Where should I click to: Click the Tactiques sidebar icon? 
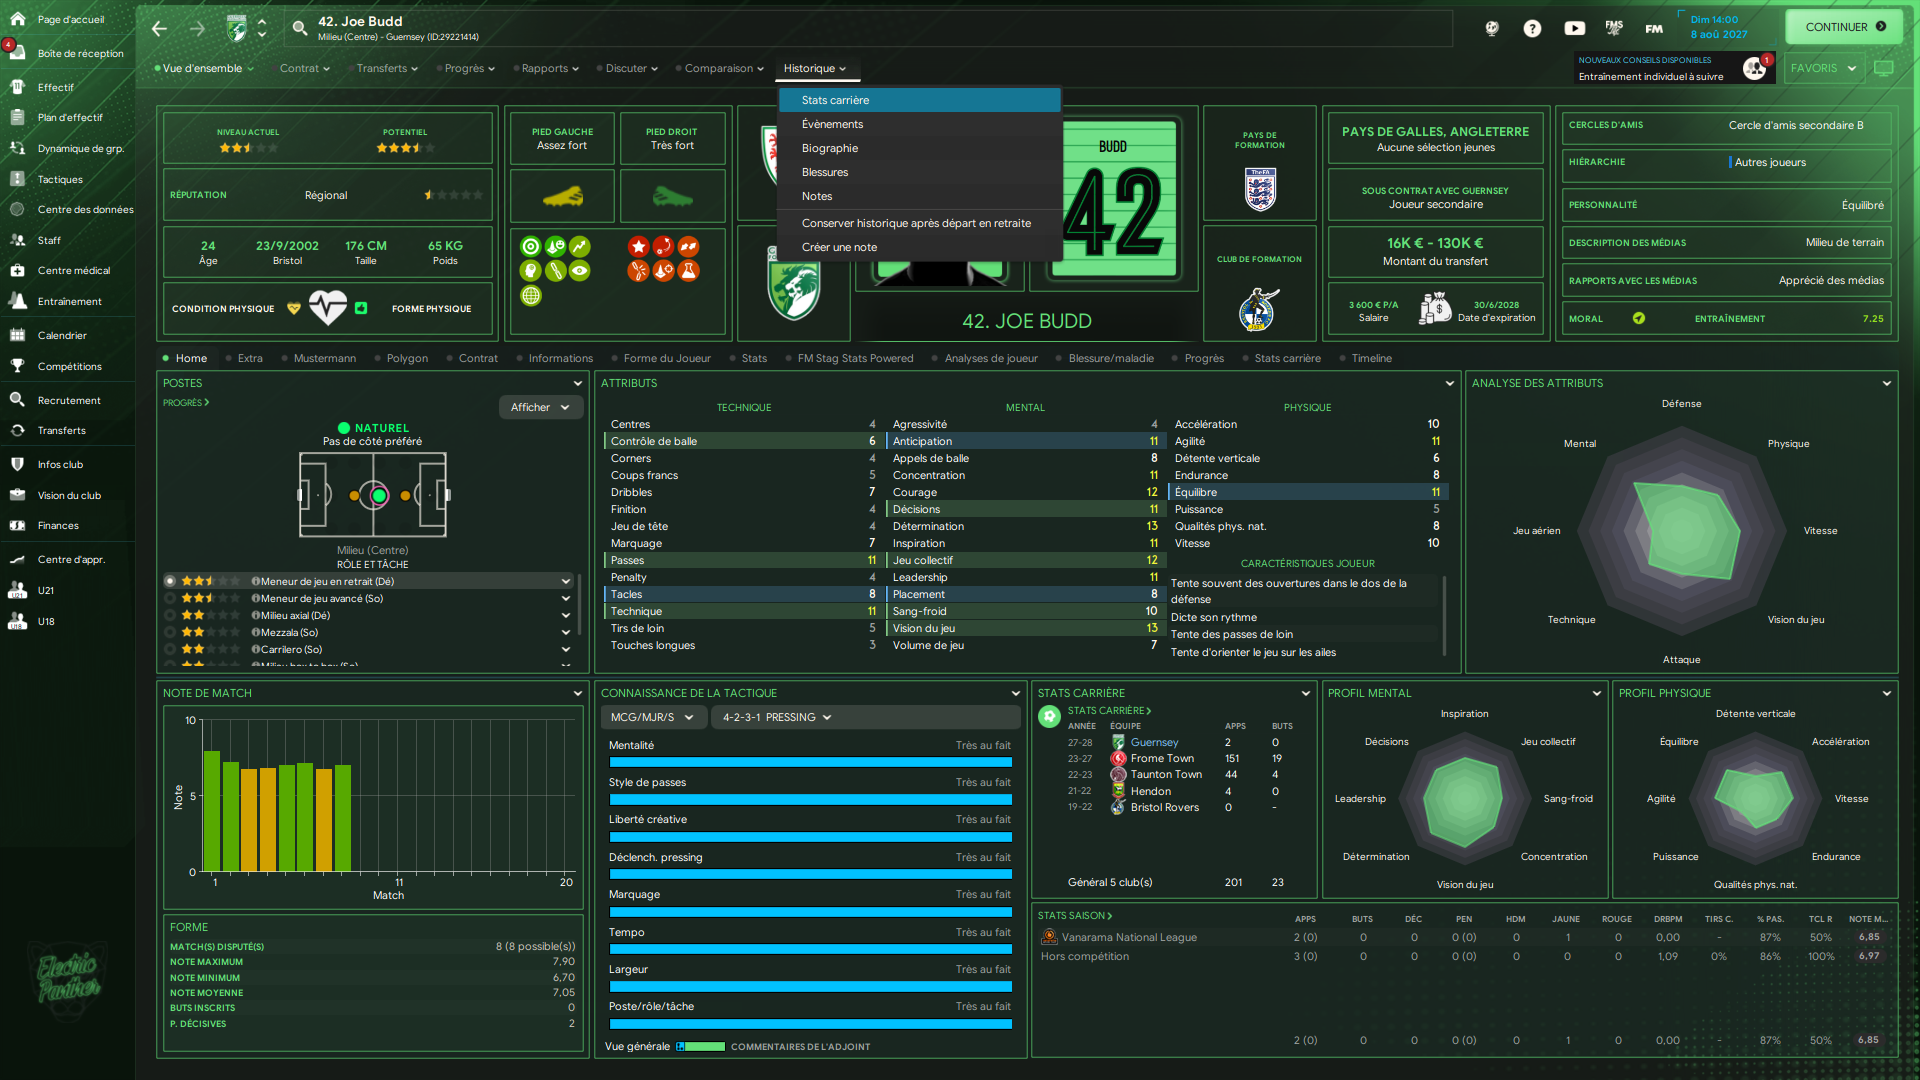pyautogui.click(x=17, y=179)
